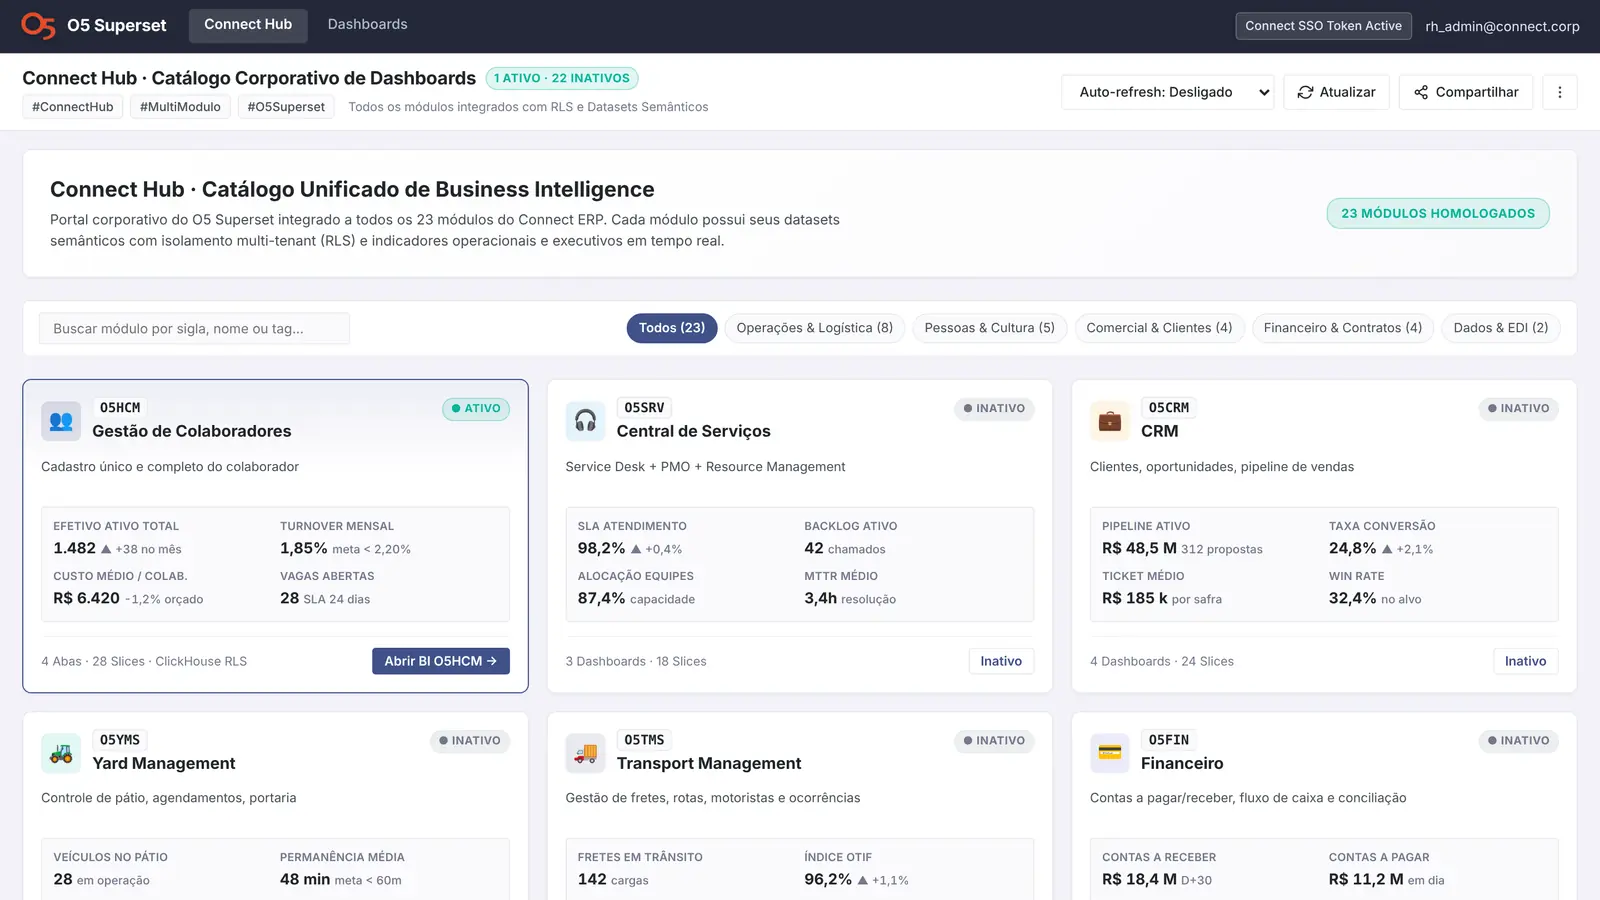Click the Transport Management truck icon

tap(585, 753)
